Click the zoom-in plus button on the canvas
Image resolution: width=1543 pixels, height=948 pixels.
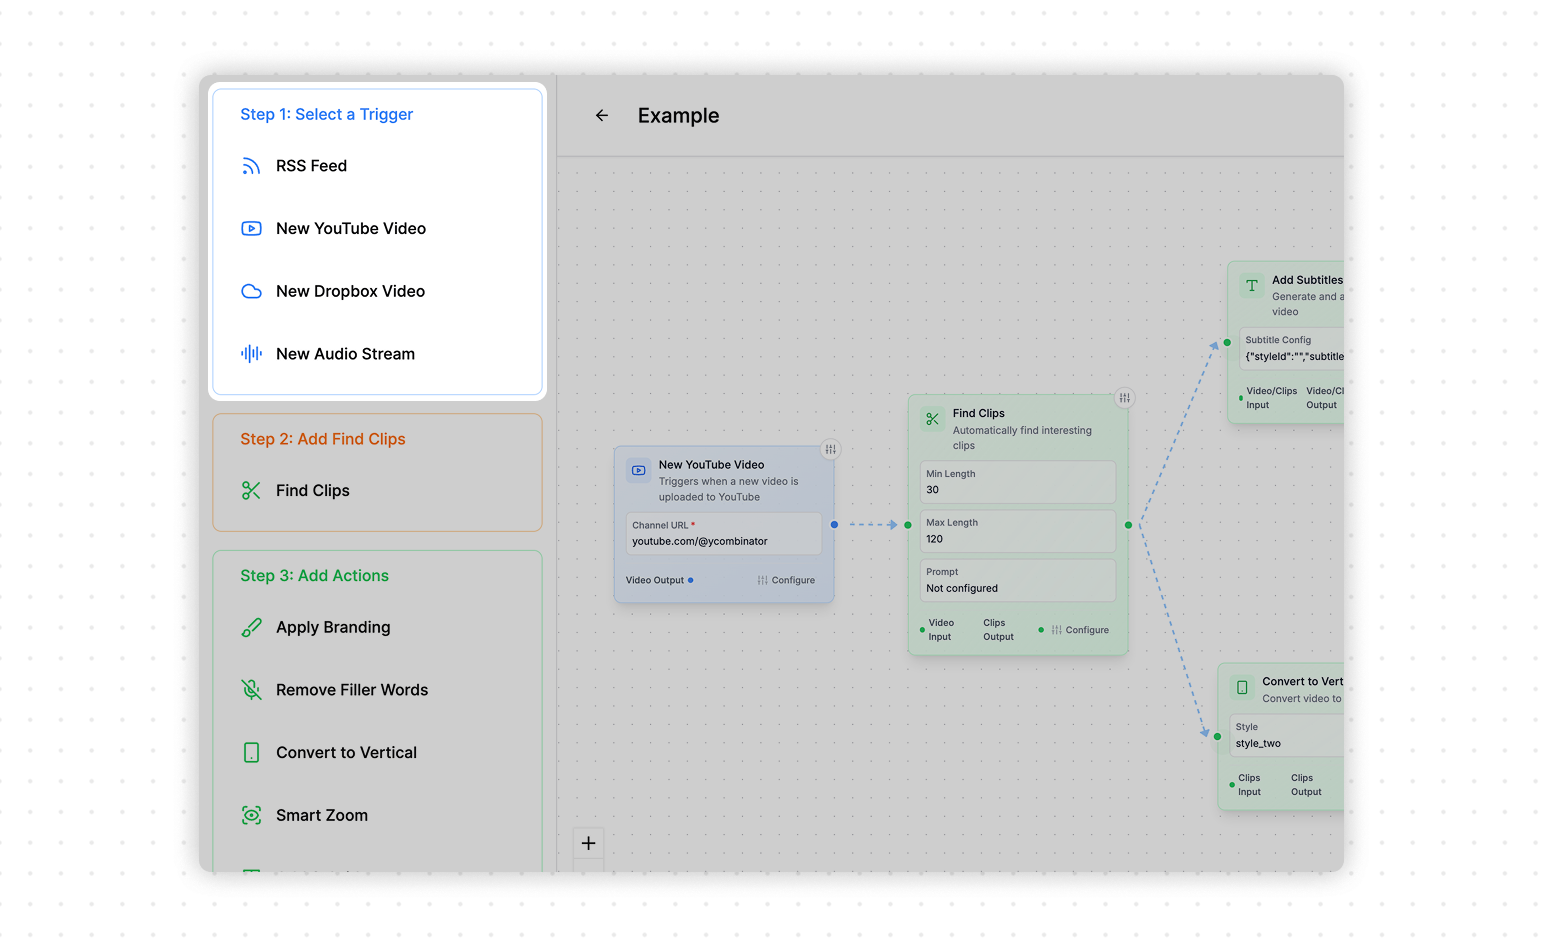click(588, 843)
